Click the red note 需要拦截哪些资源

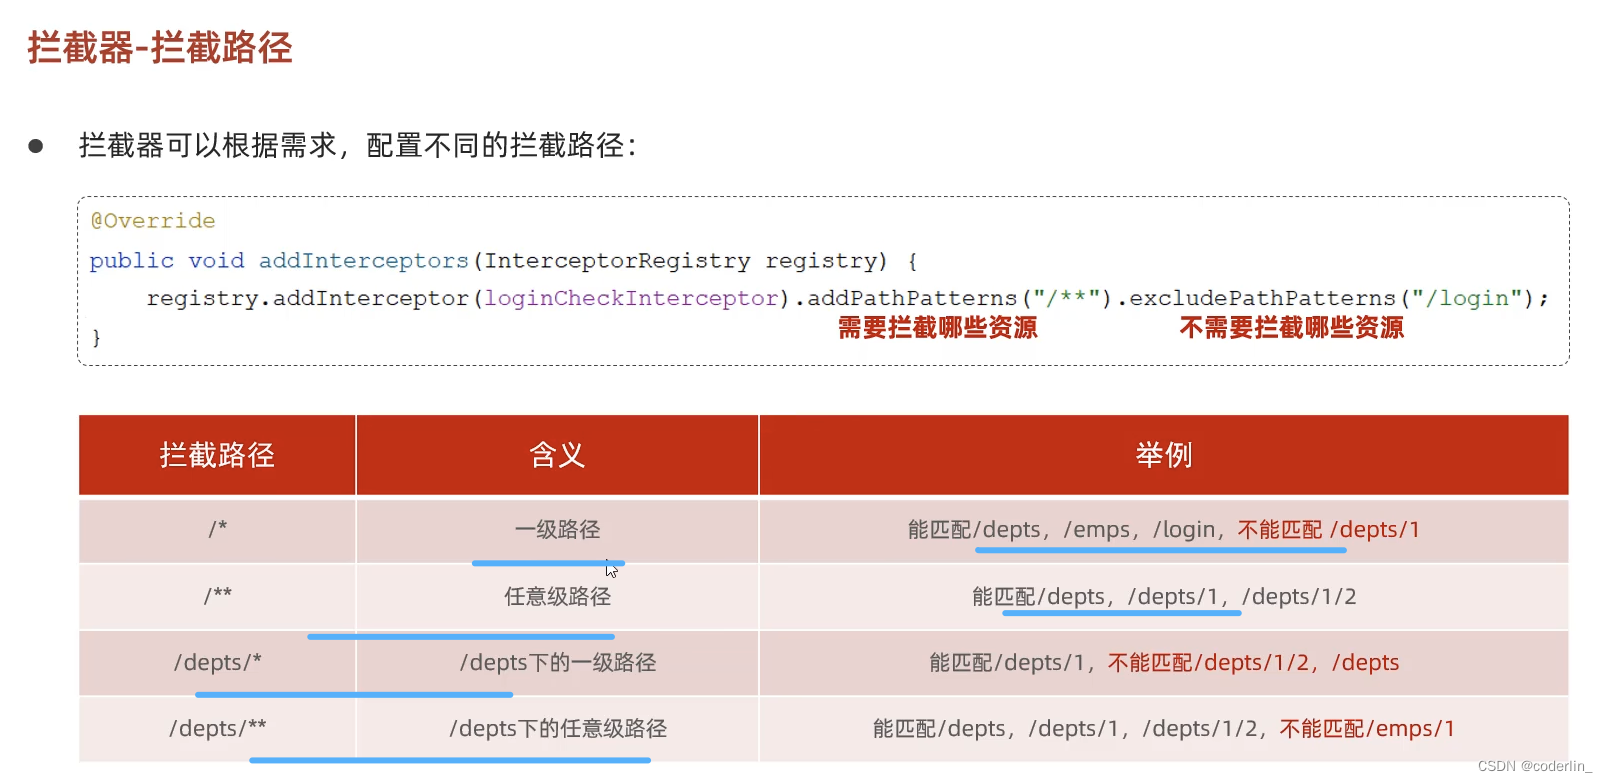(x=937, y=327)
